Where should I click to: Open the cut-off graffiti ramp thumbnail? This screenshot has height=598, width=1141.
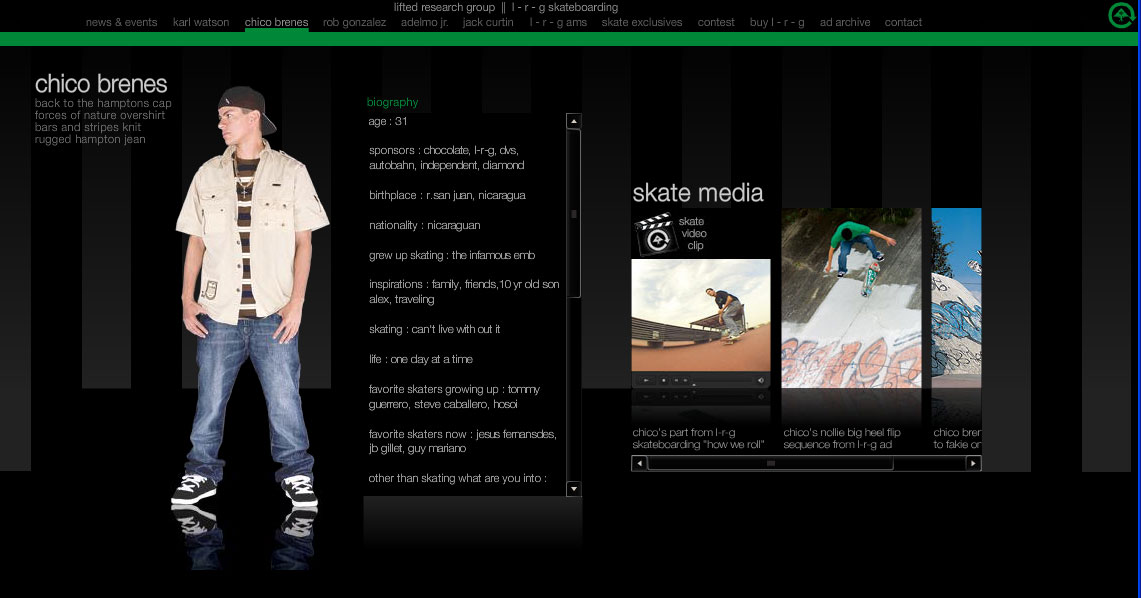956,298
